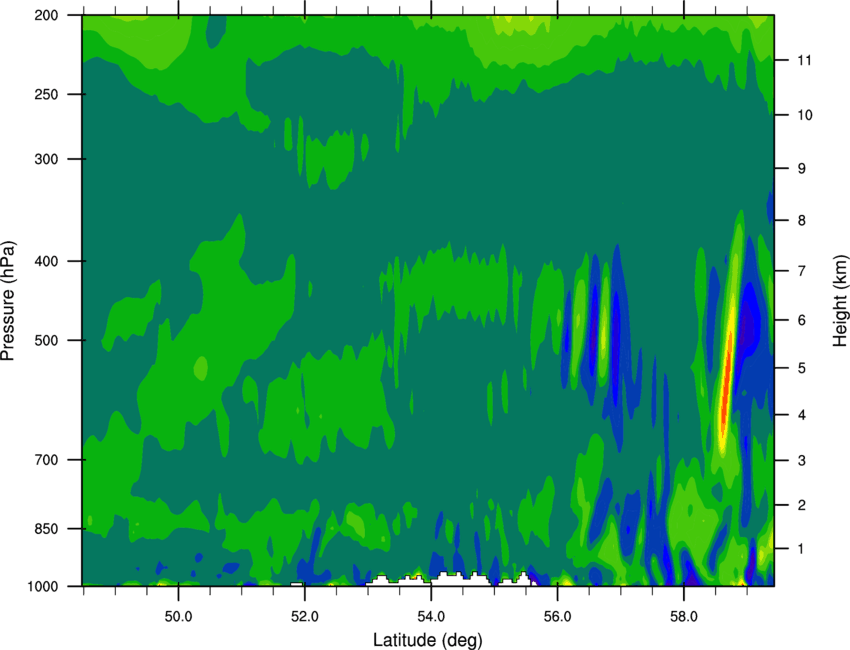Click the 5 km height label

(802, 368)
